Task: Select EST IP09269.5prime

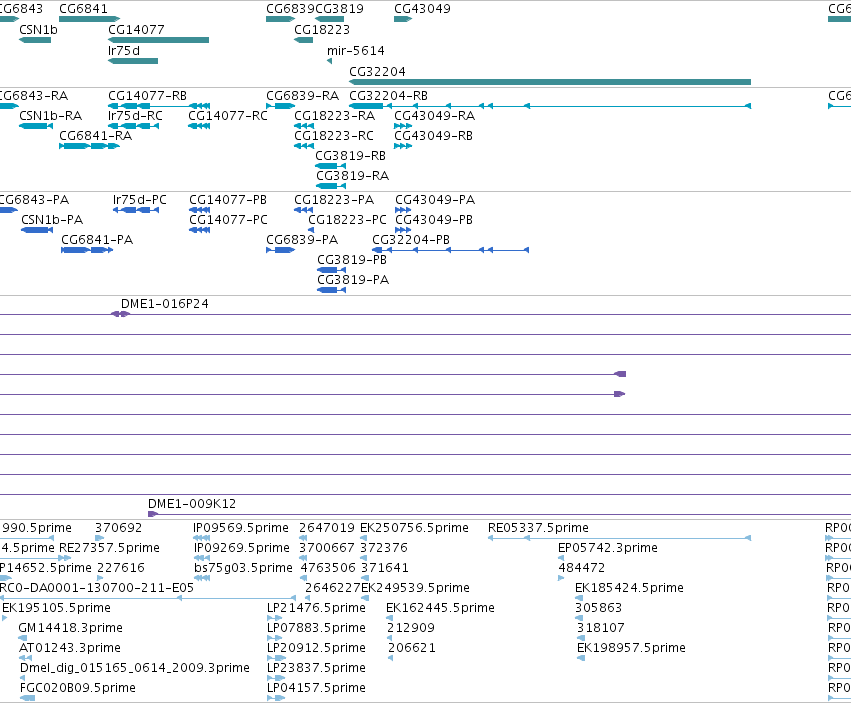Action: coord(202,558)
